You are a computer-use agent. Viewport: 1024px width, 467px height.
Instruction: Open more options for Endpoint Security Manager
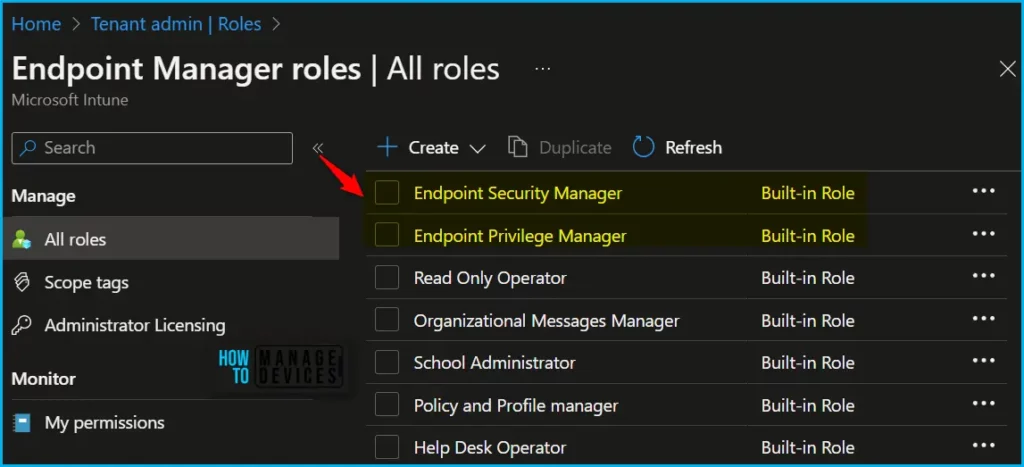pos(984,191)
